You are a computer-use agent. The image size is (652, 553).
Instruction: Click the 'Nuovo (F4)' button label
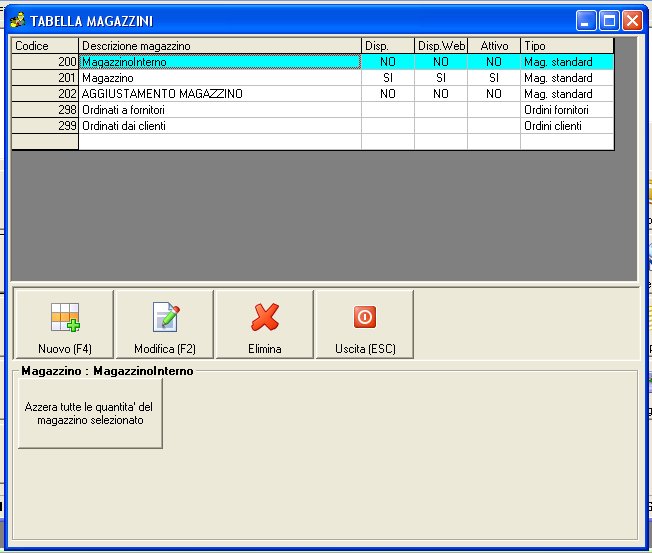pos(65,348)
